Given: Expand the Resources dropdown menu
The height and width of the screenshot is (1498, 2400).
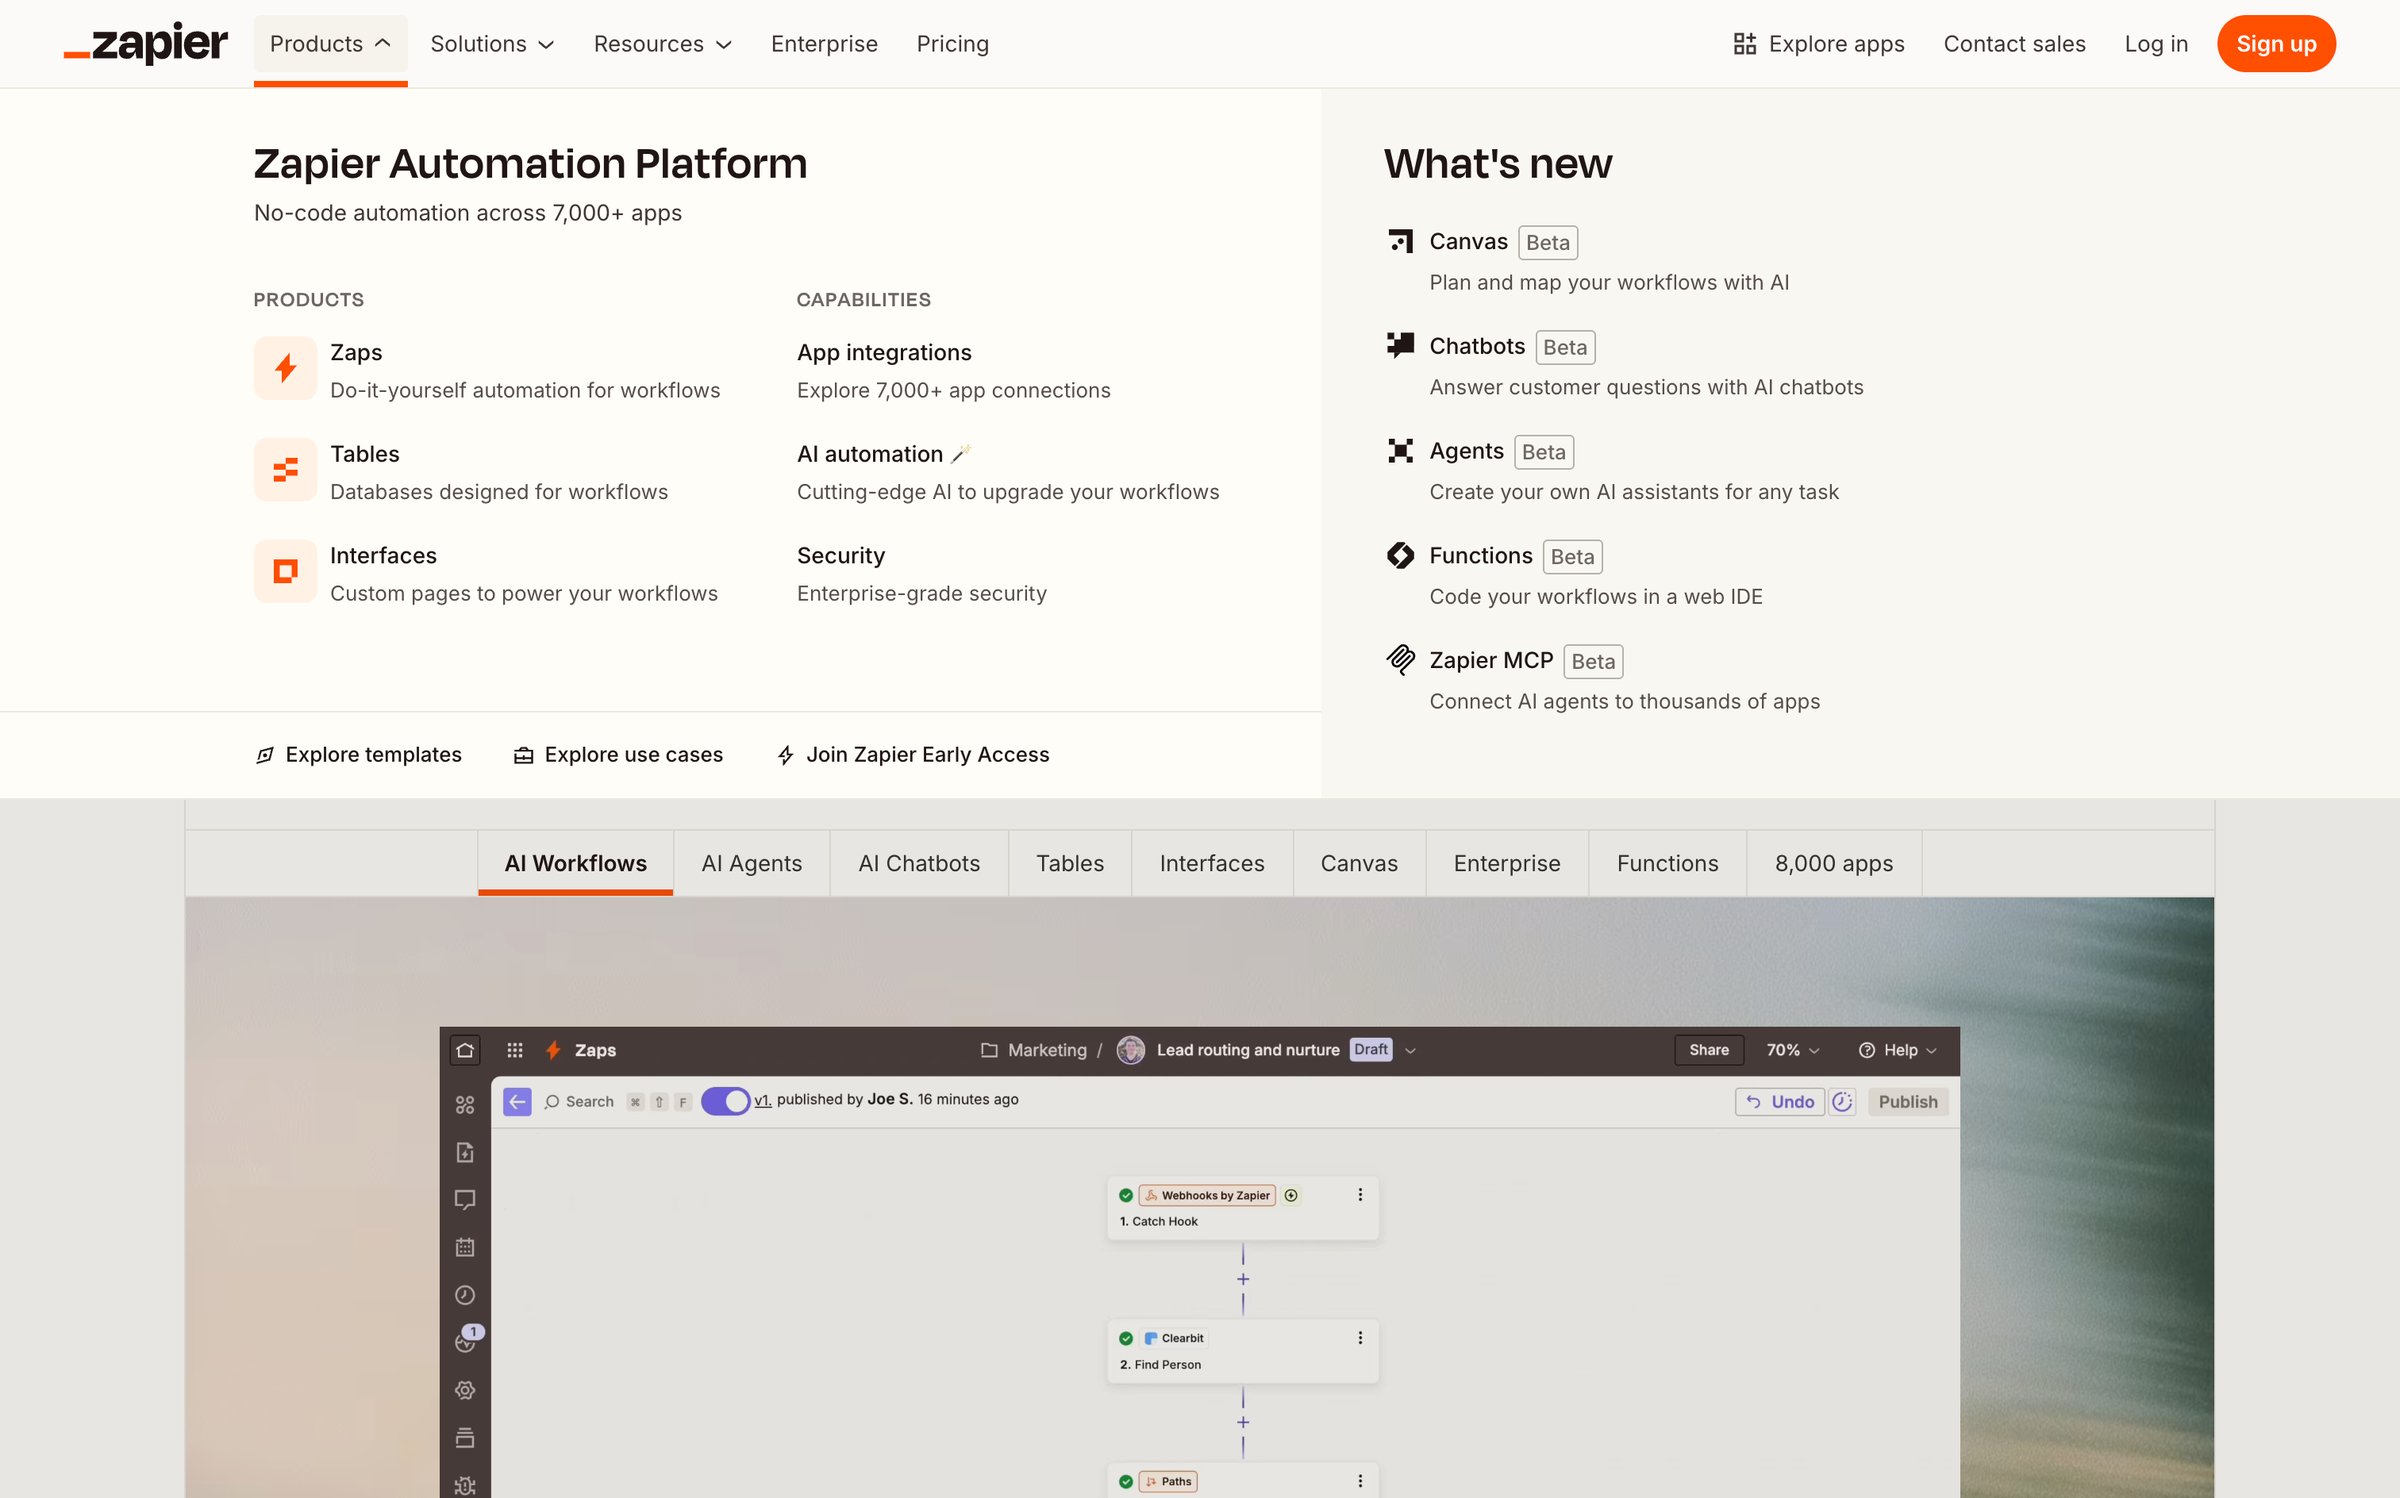Looking at the screenshot, I should (x=663, y=44).
